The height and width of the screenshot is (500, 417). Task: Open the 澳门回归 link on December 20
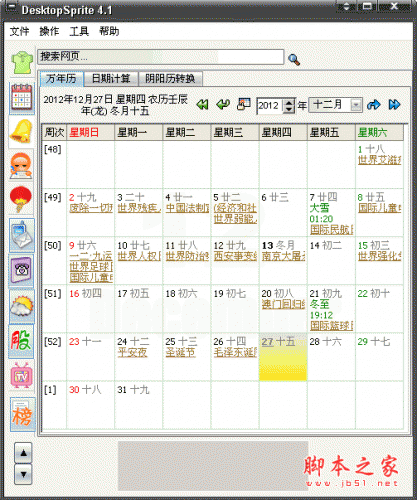[x=283, y=304]
